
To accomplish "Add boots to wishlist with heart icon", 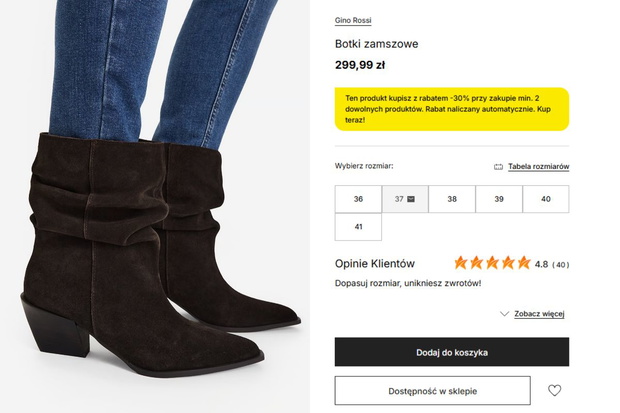I will click(554, 390).
